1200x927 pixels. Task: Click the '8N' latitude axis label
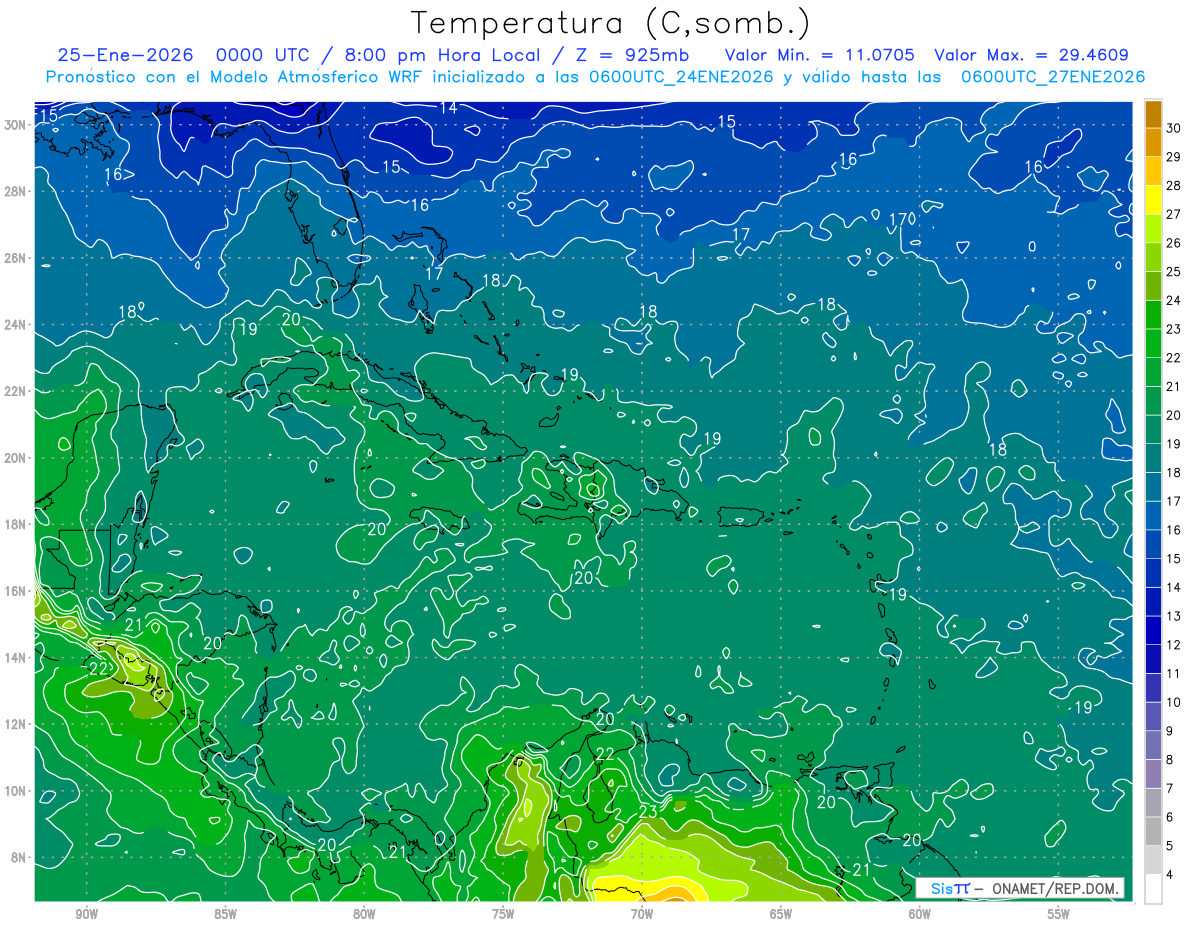tap(19, 858)
